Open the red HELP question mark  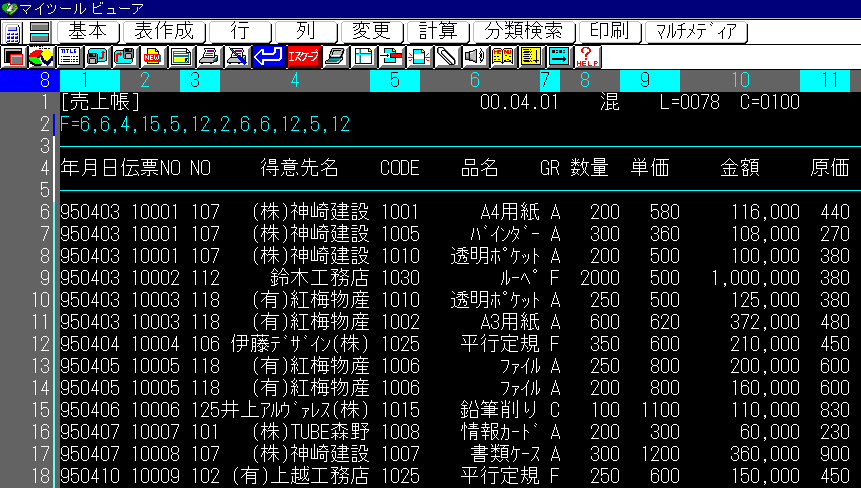point(588,57)
